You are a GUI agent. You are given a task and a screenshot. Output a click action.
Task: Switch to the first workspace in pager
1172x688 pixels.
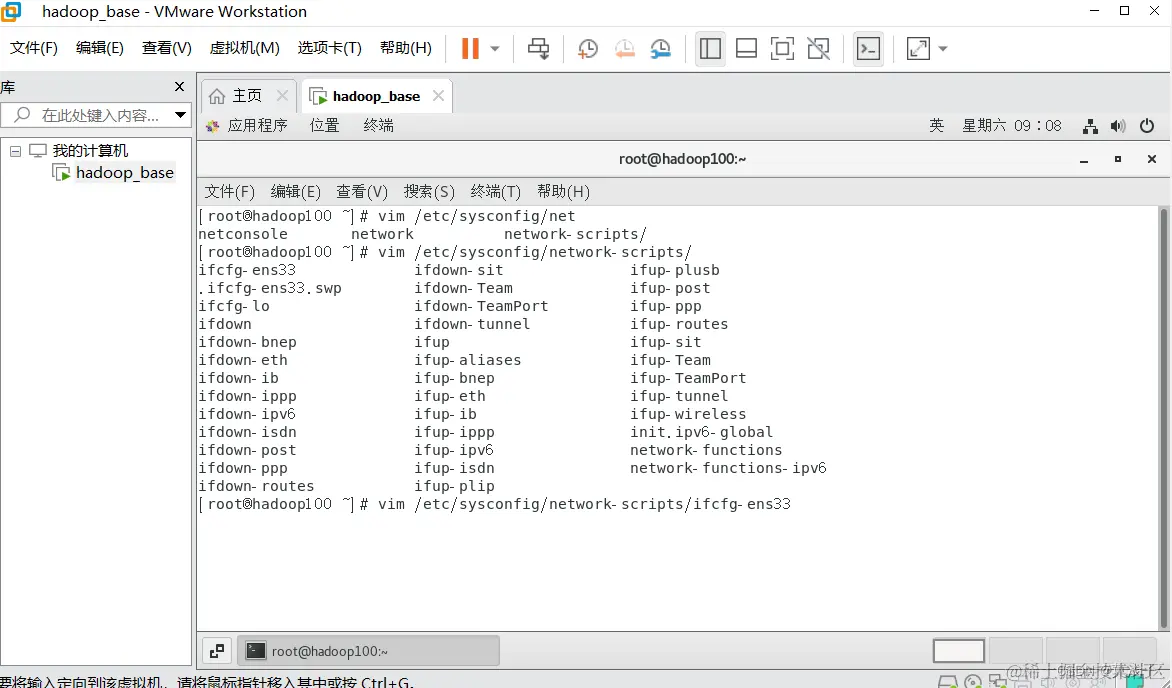[959, 651]
